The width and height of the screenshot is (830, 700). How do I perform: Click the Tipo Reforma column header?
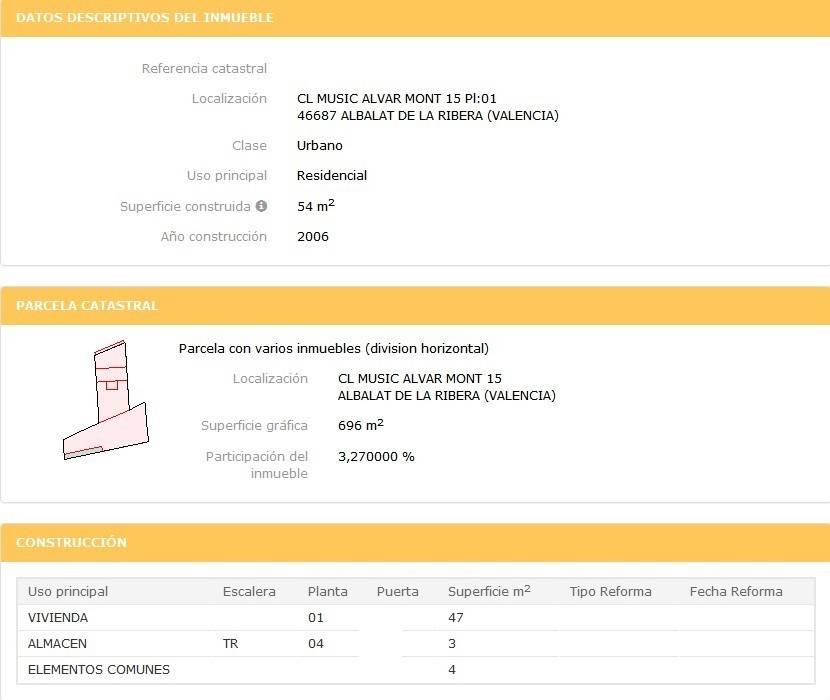[x=610, y=591]
